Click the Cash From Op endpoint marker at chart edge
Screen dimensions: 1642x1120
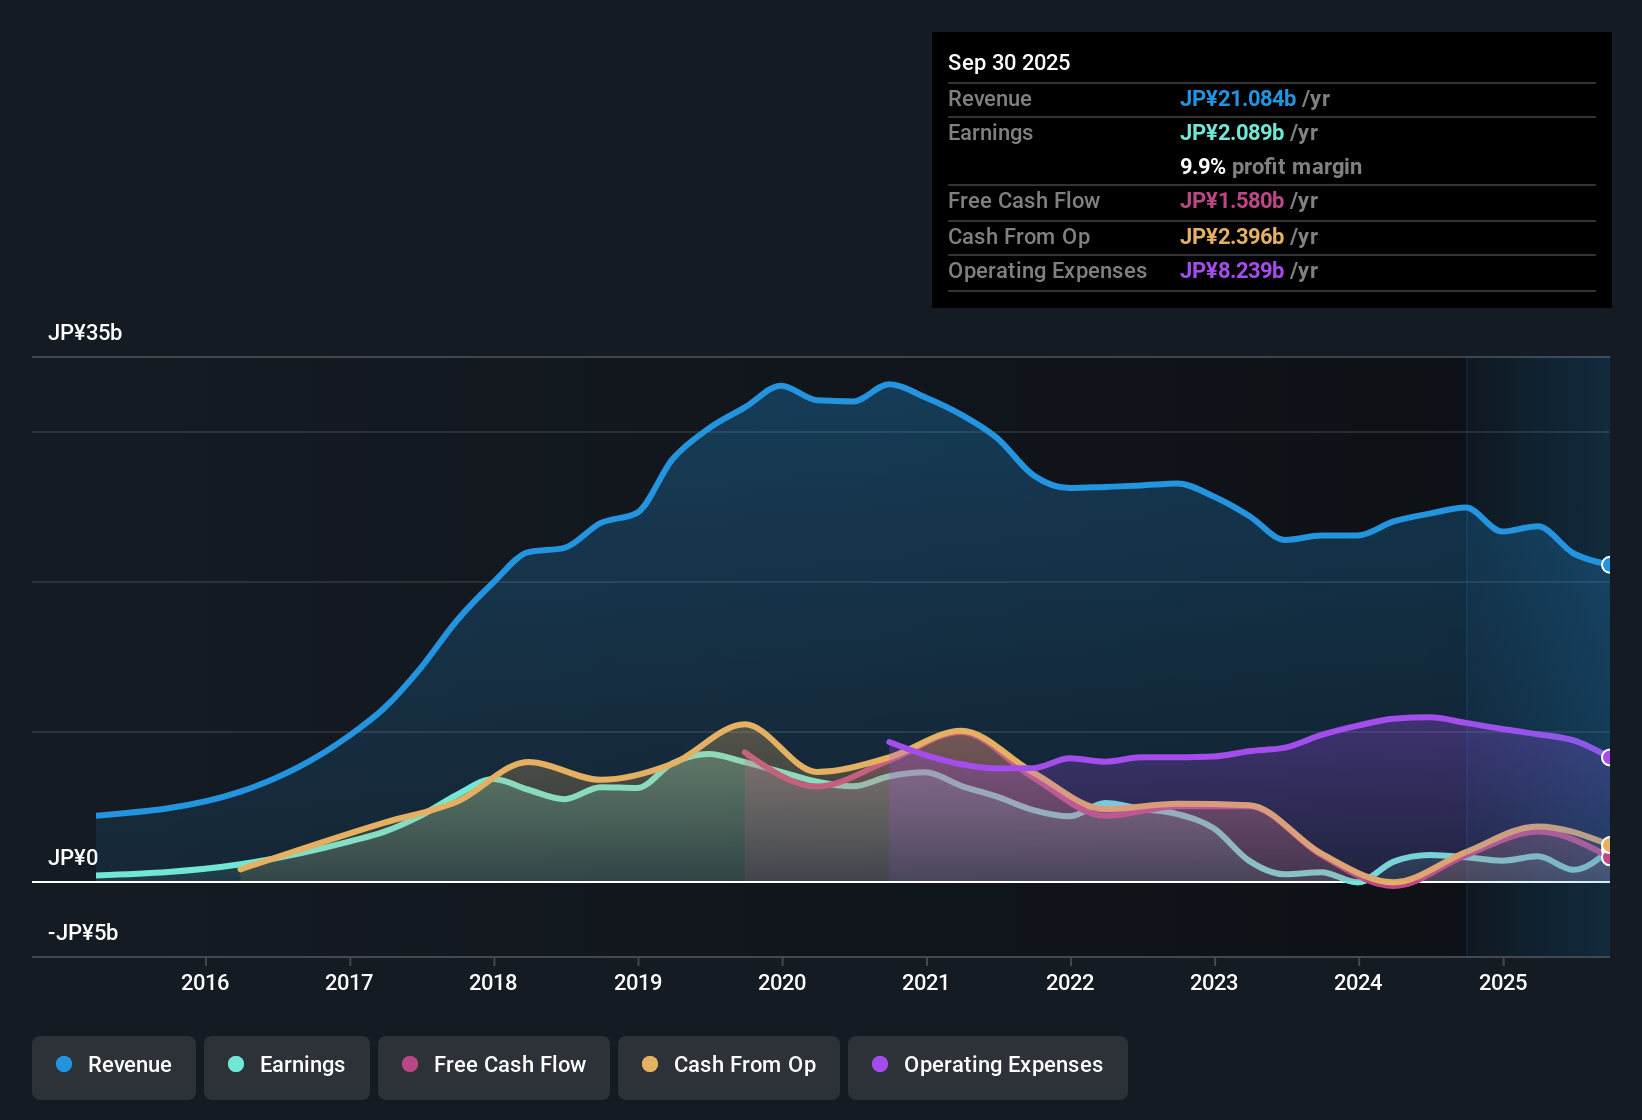coord(1607,846)
